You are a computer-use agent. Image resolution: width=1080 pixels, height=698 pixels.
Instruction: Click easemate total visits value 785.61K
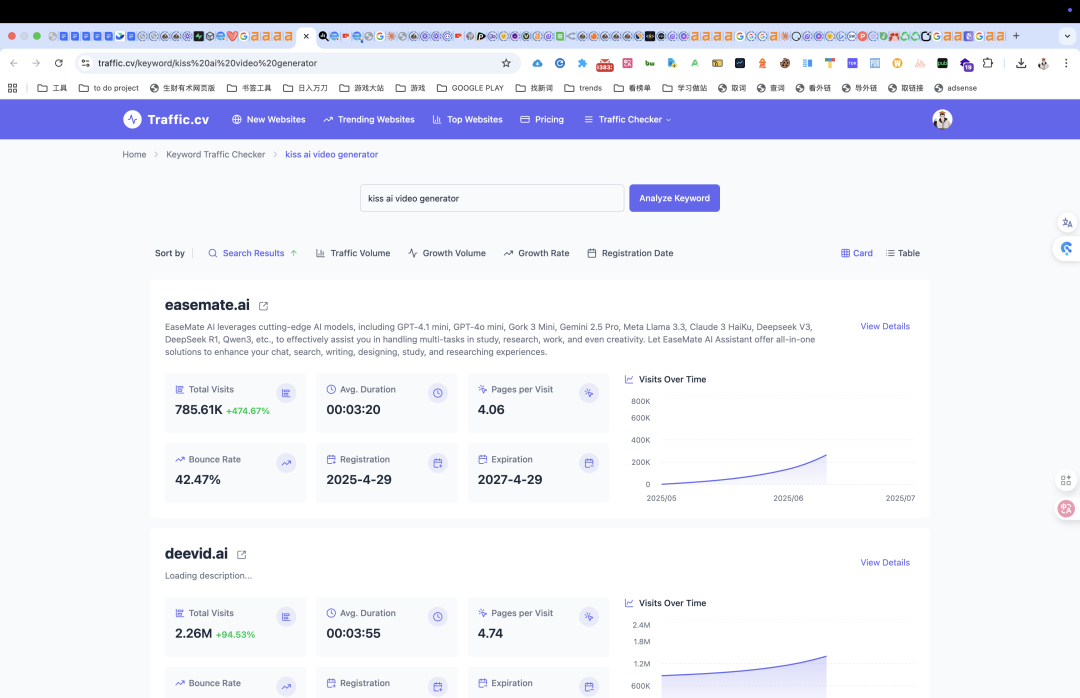coord(198,409)
